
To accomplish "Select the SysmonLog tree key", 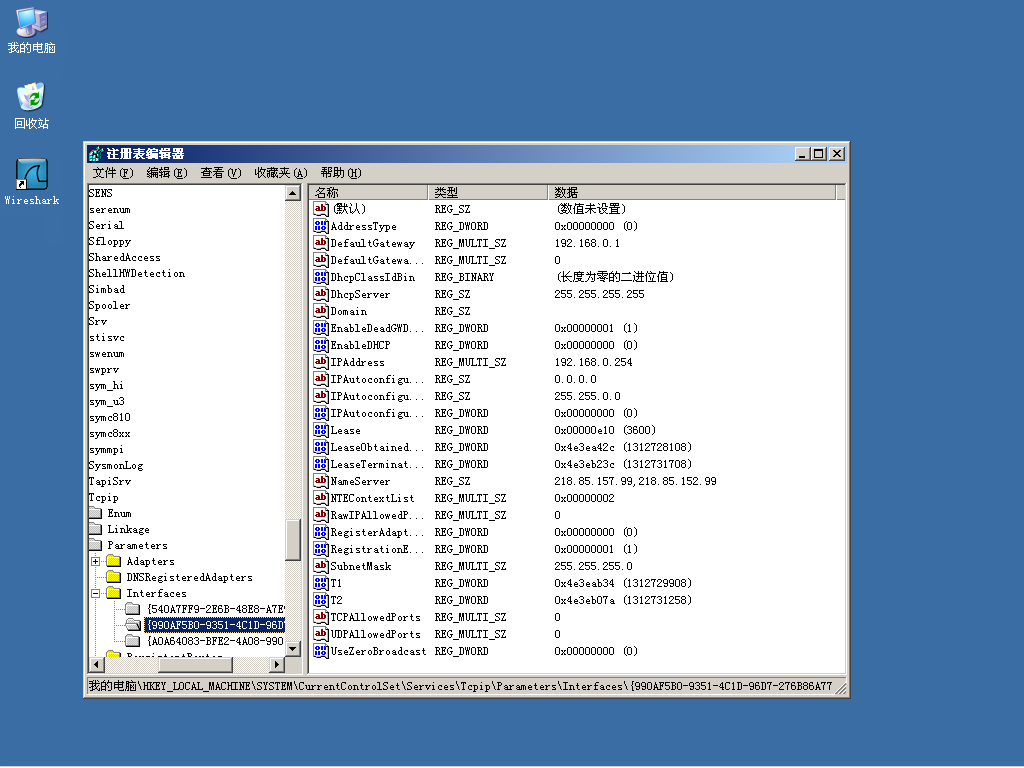I will click(x=116, y=465).
